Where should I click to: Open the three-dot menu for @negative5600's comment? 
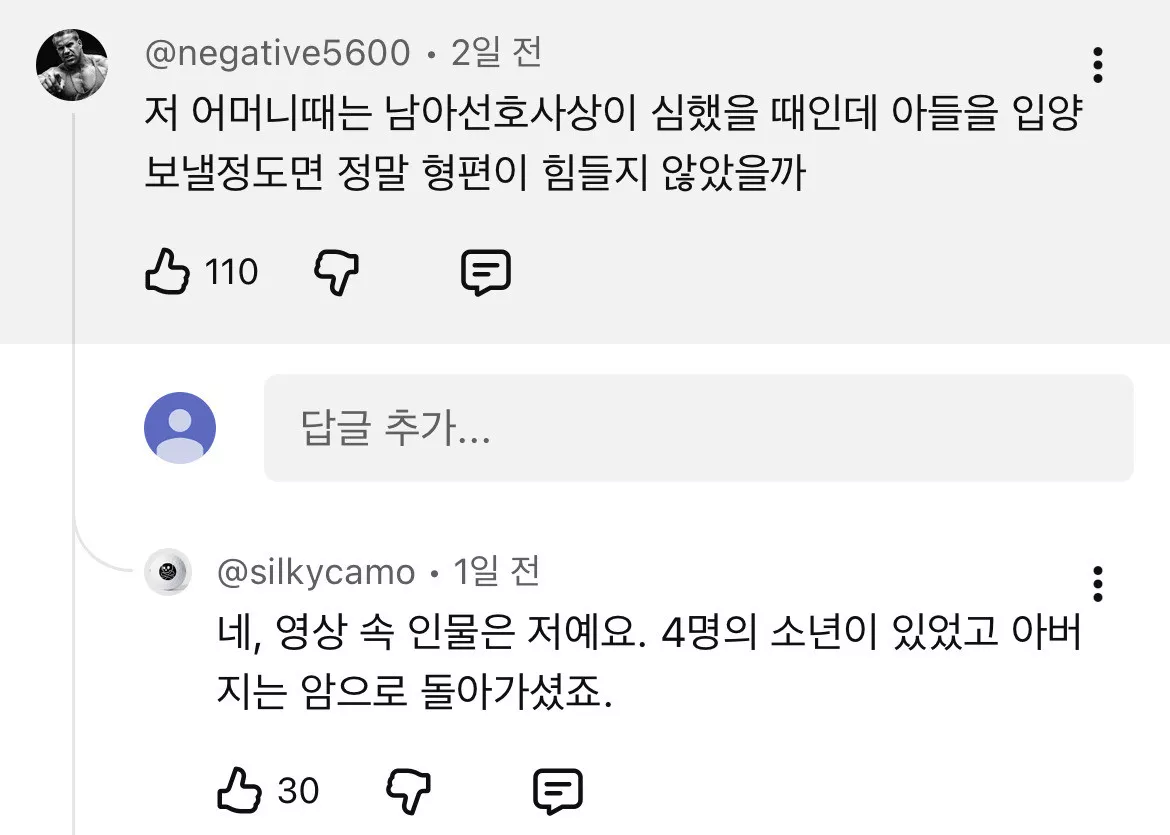[1098, 64]
